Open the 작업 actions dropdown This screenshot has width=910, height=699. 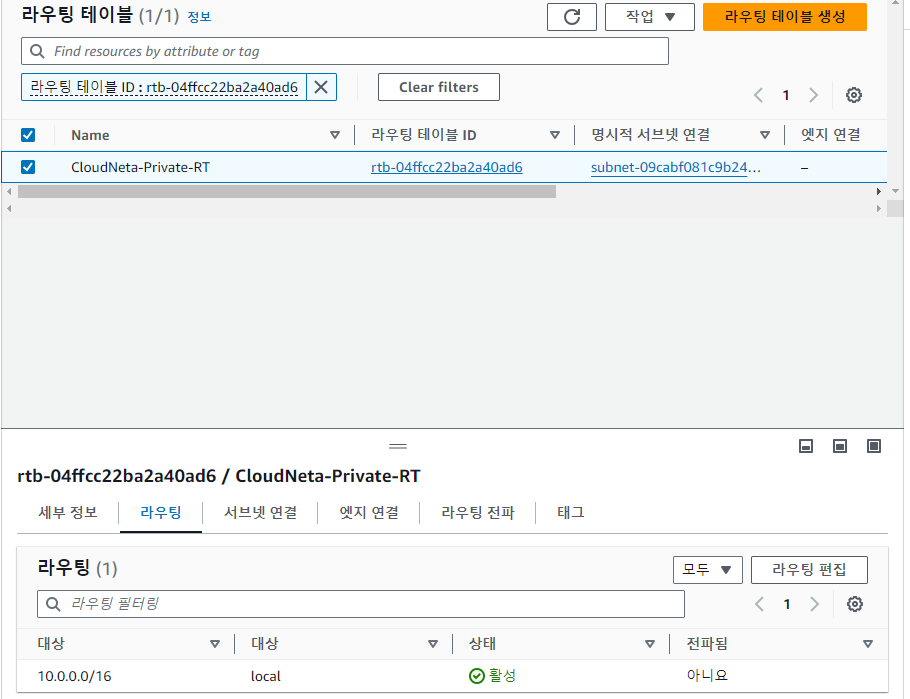point(649,17)
